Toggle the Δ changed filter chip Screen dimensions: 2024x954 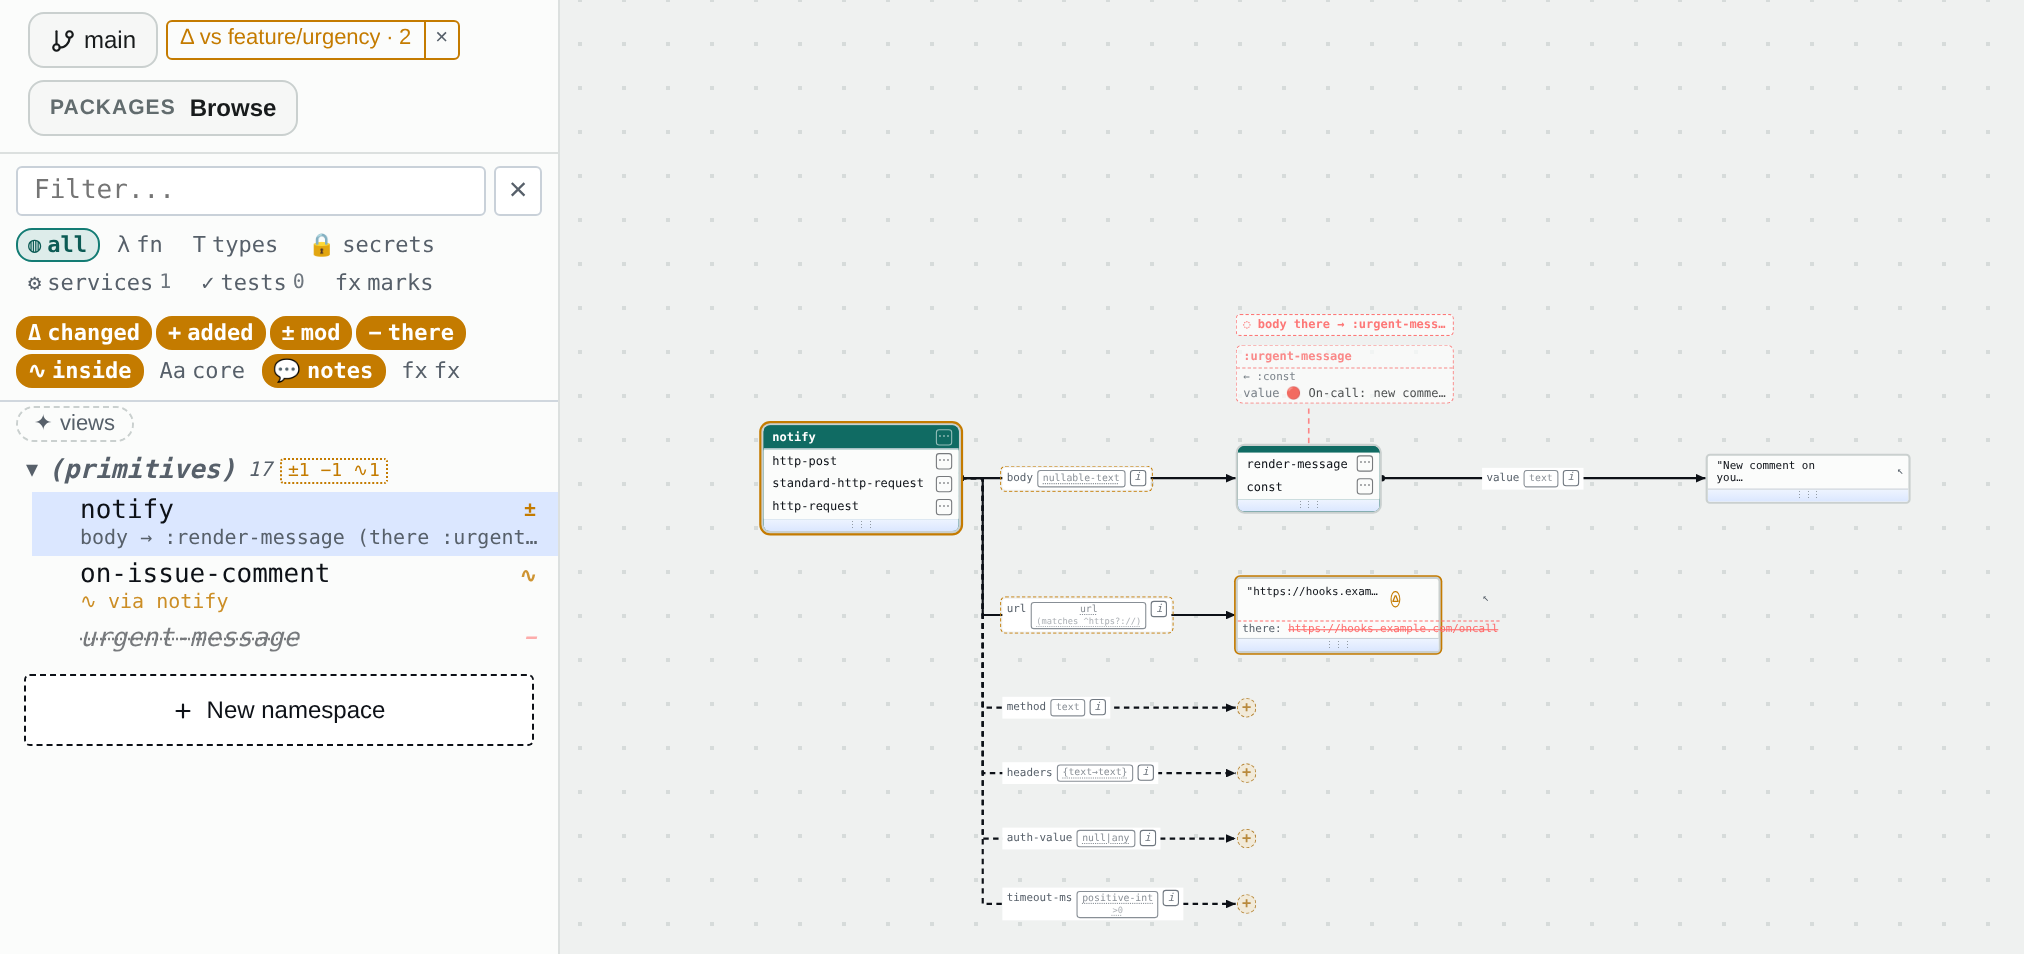tap(84, 333)
